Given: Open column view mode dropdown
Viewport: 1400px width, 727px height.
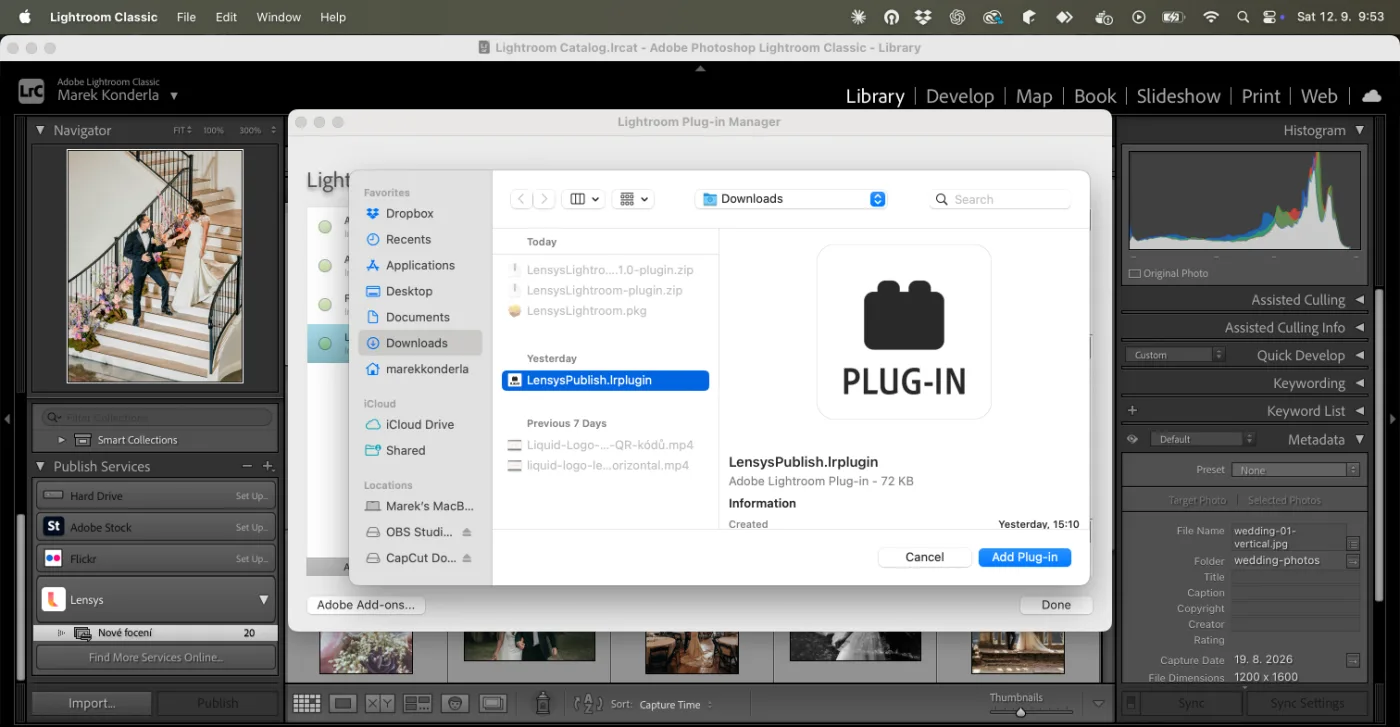Looking at the screenshot, I should point(584,199).
